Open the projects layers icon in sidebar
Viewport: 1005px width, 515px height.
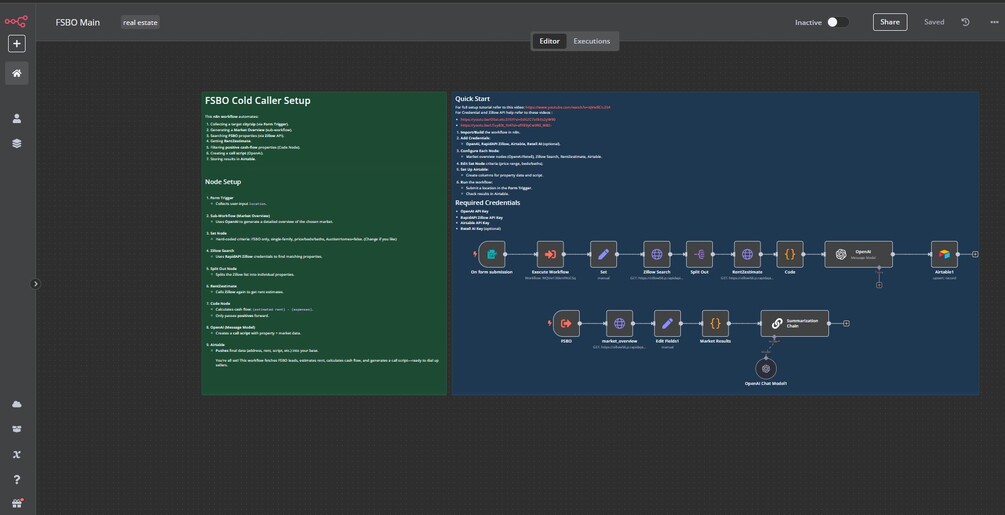pyautogui.click(x=17, y=143)
